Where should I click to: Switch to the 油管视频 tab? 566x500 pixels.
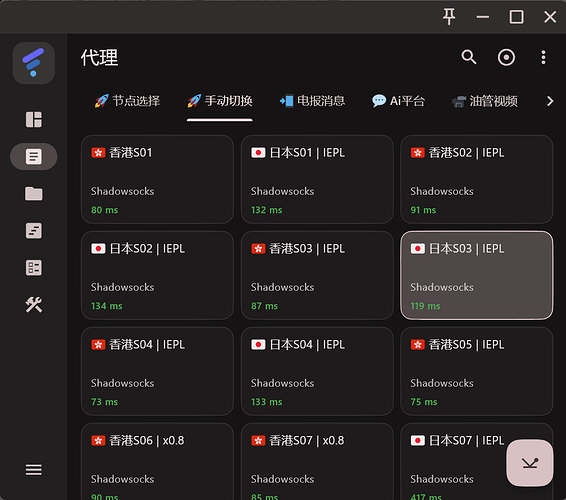(485, 101)
